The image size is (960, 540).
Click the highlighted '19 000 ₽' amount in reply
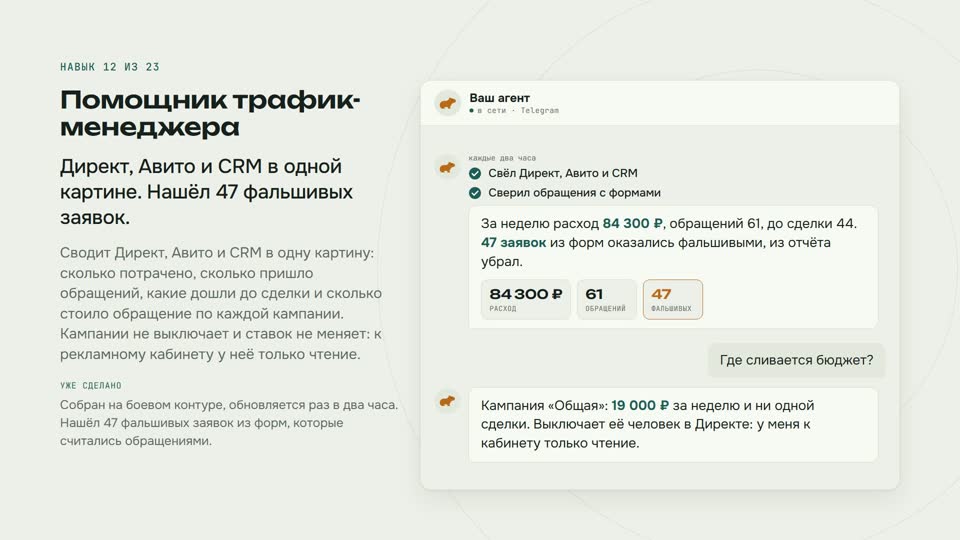[640, 405]
